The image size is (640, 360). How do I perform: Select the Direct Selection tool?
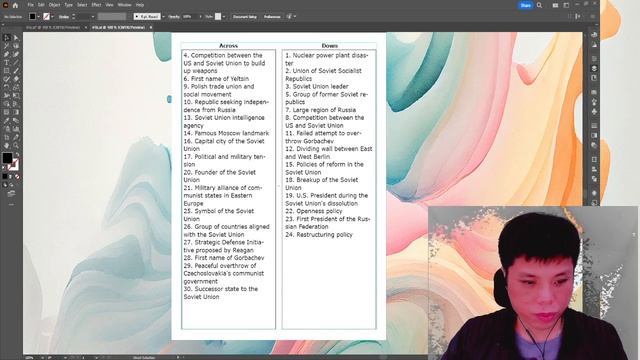click(x=16, y=38)
